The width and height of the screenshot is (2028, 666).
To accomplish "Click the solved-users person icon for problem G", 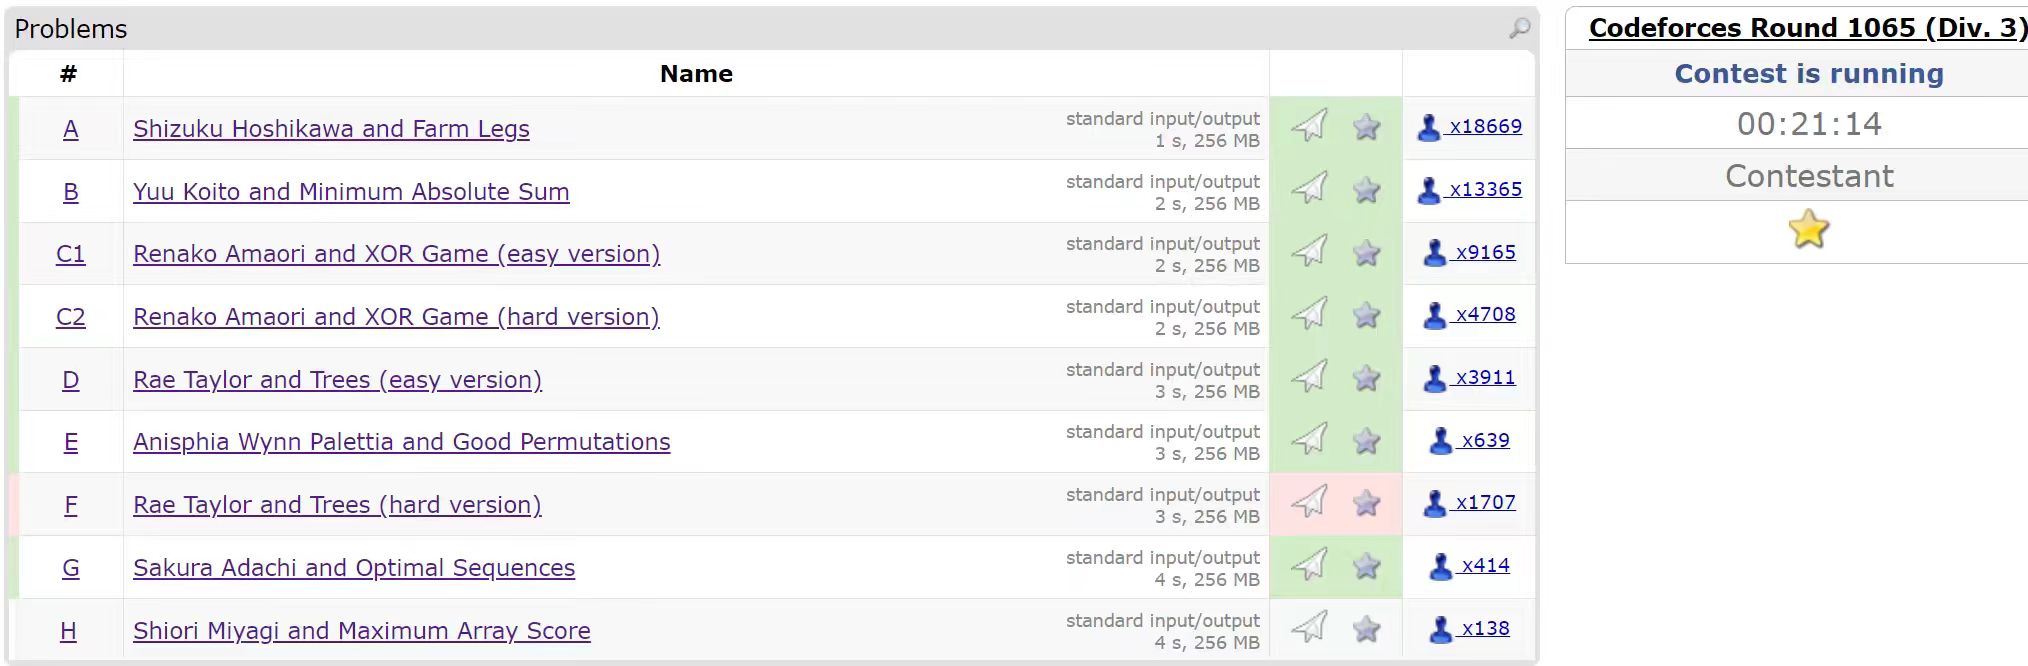I will pyautogui.click(x=1440, y=566).
